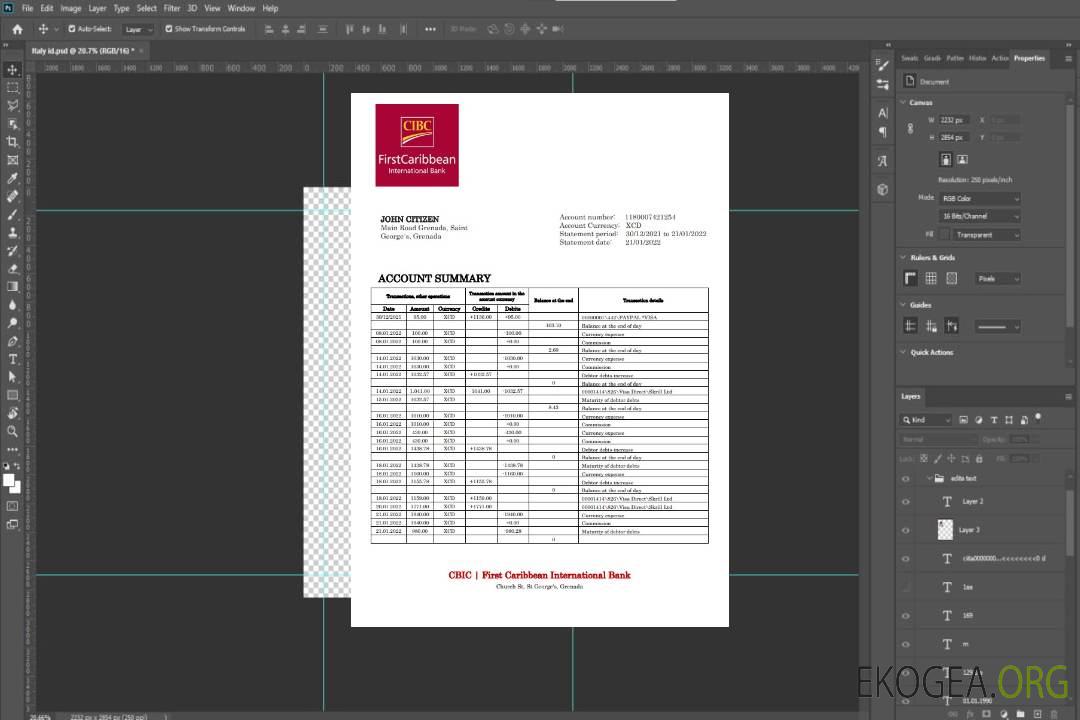Image resolution: width=1080 pixels, height=720 pixels.
Task: Set canvas to portrait orientation
Action: (x=946, y=160)
